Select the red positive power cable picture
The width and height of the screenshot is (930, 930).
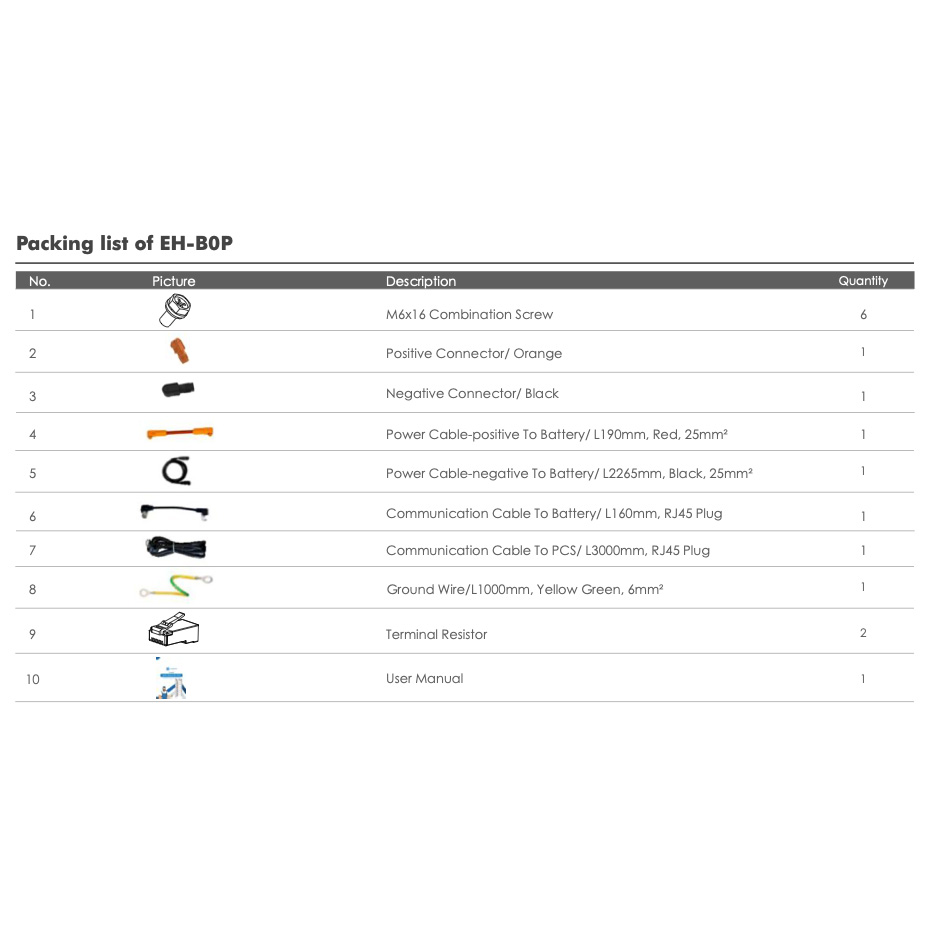180,433
